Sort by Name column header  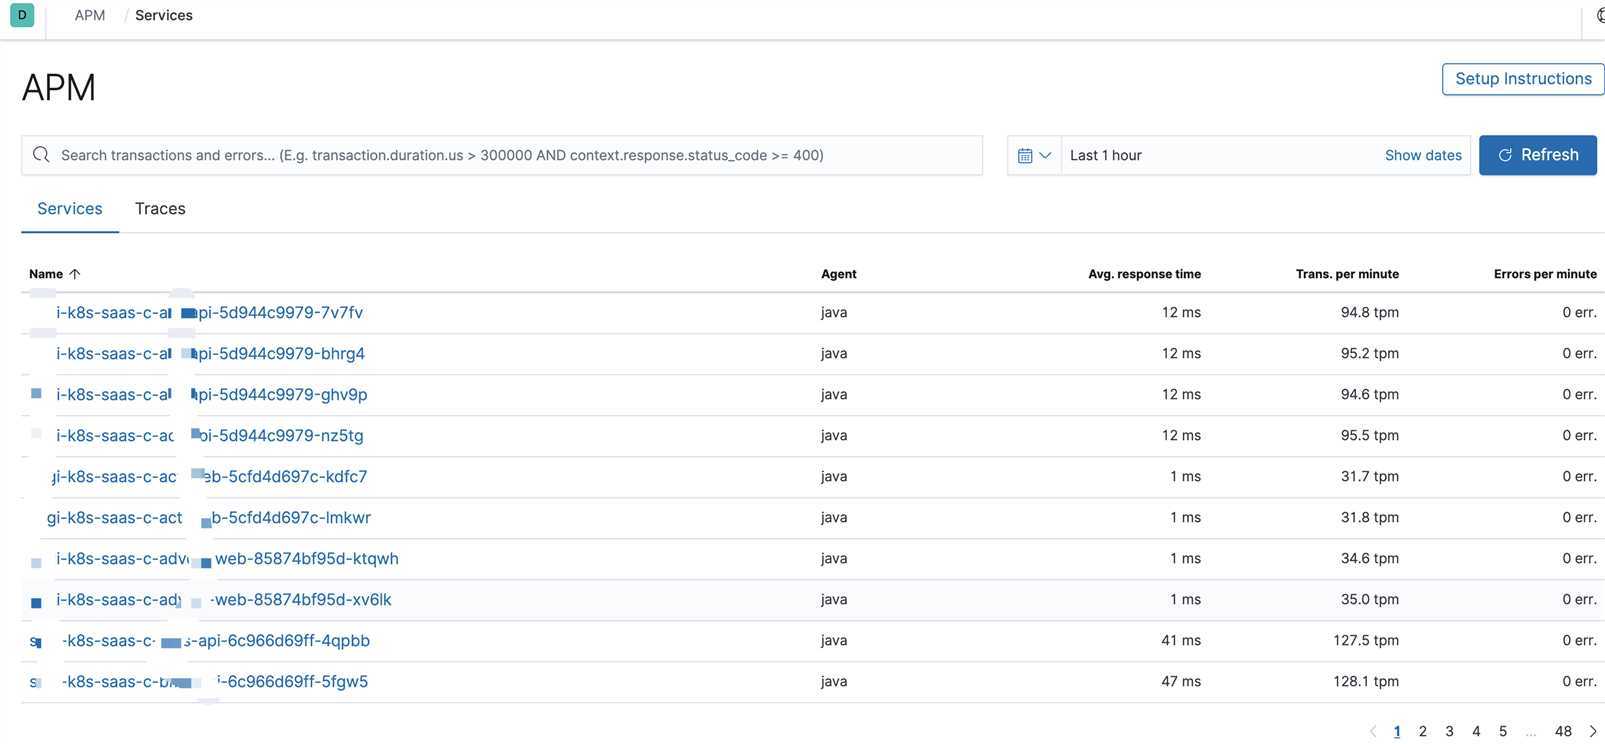pos(46,274)
